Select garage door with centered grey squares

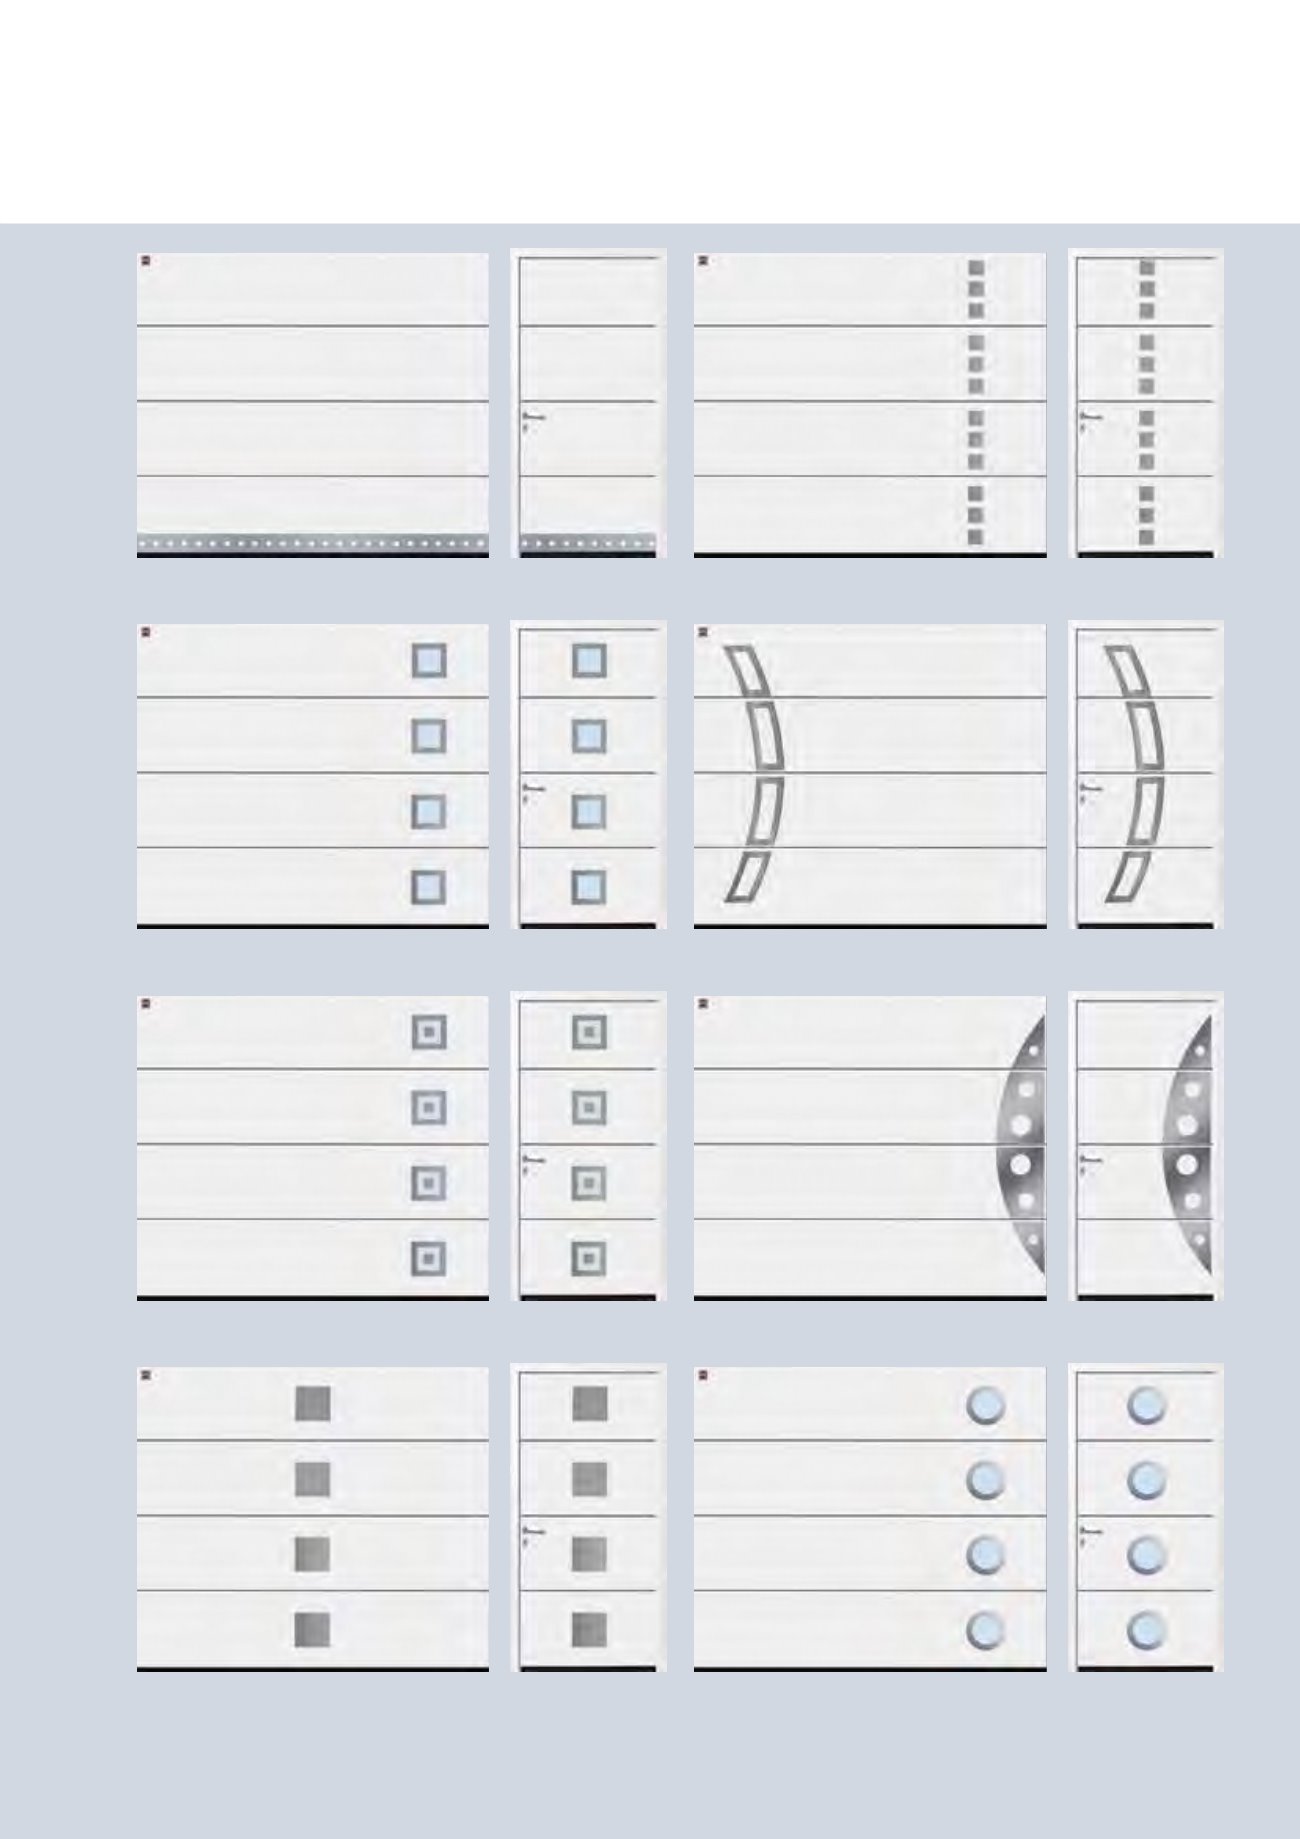313,1520
